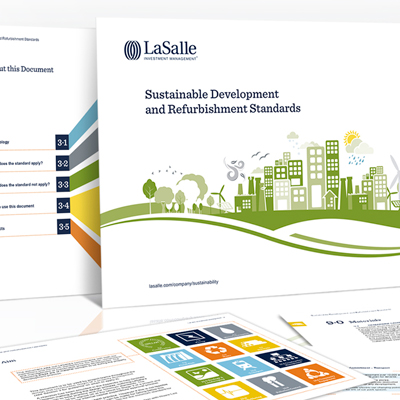Select section tab 3·1
Image resolution: width=400 pixels, height=400 pixels.
62,142
